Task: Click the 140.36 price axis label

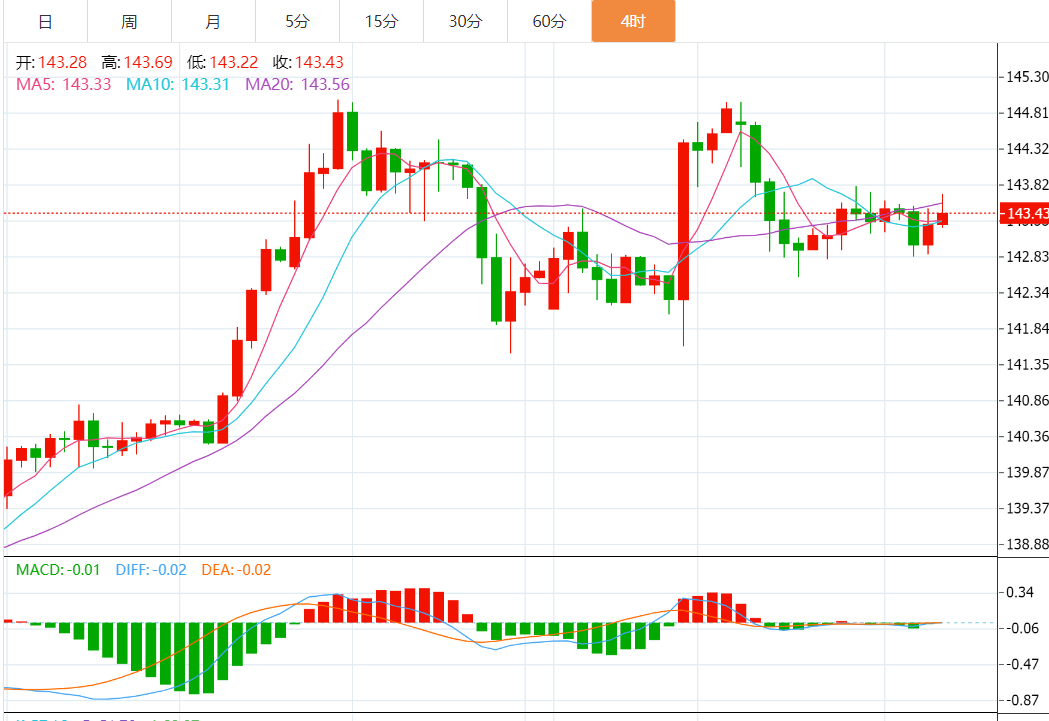Action: pyautogui.click(x=1027, y=436)
